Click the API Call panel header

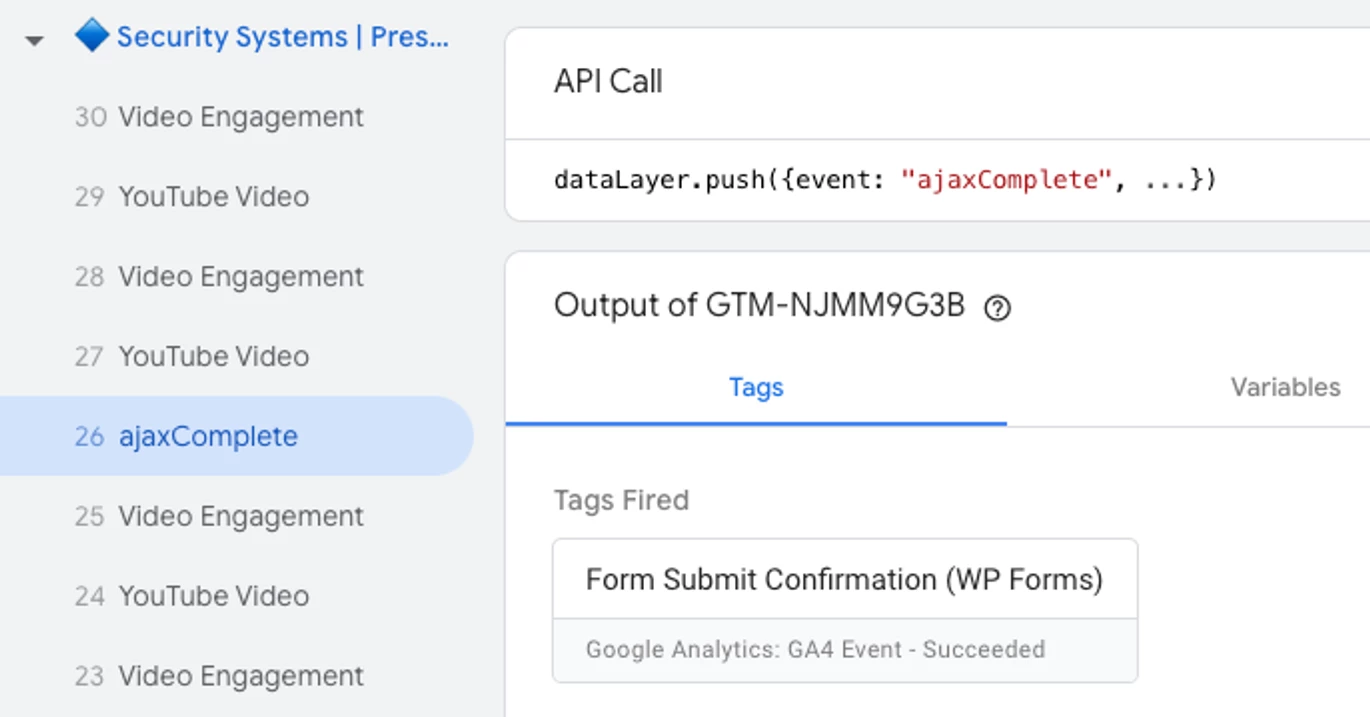[608, 82]
